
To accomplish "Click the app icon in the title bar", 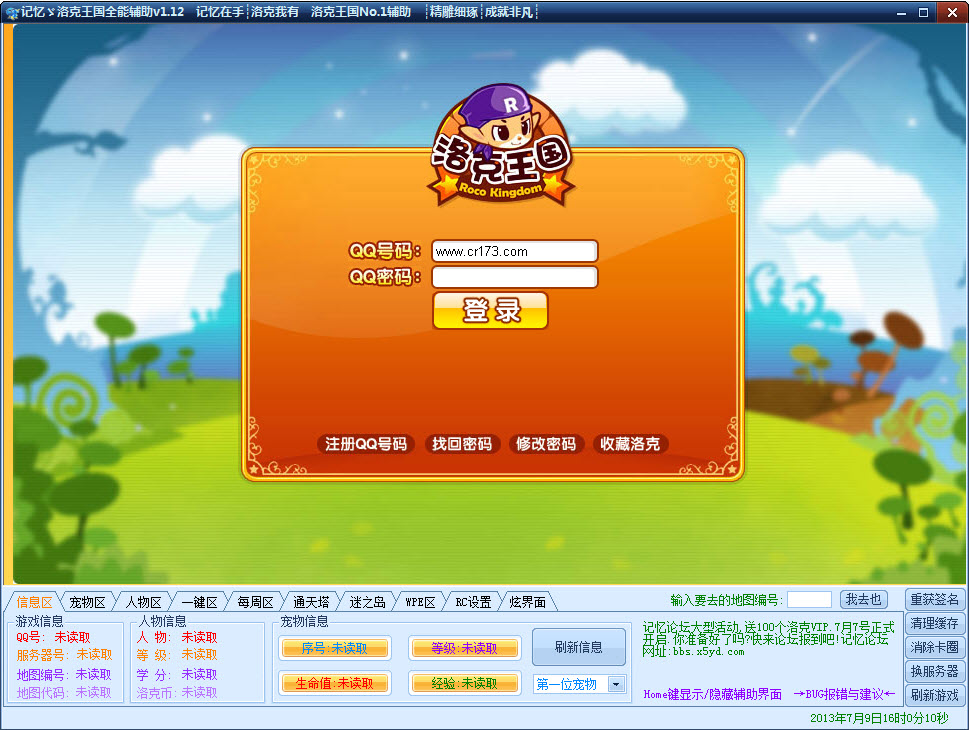I will pos(11,12).
